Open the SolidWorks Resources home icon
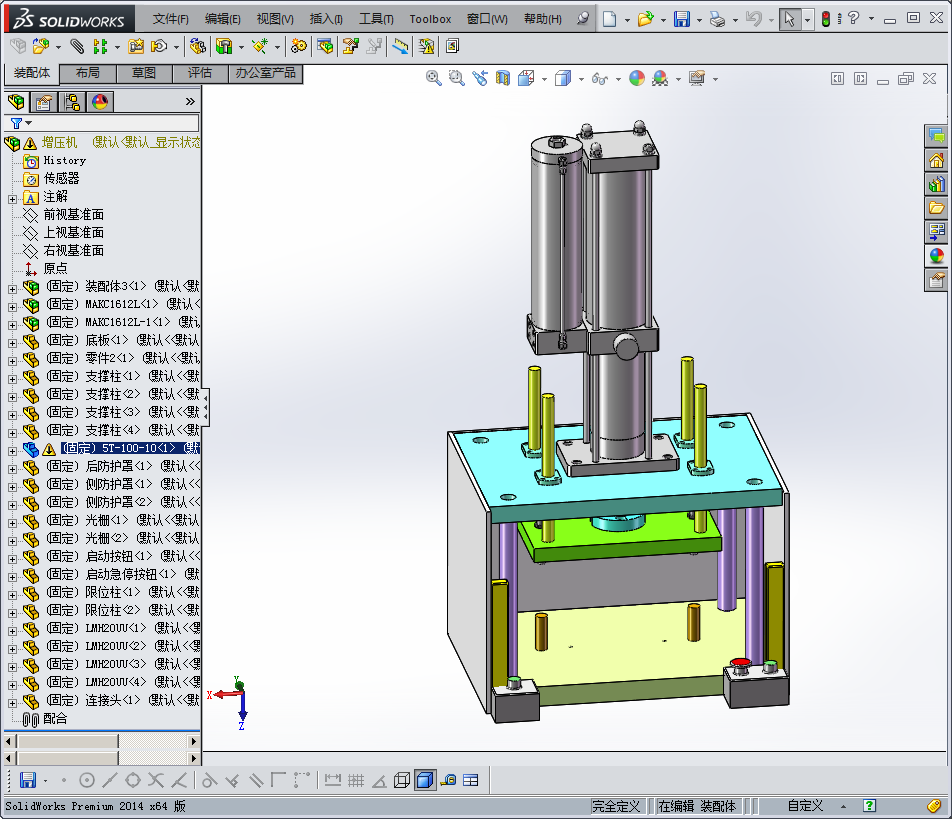The height and width of the screenshot is (819, 952). click(936, 160)
